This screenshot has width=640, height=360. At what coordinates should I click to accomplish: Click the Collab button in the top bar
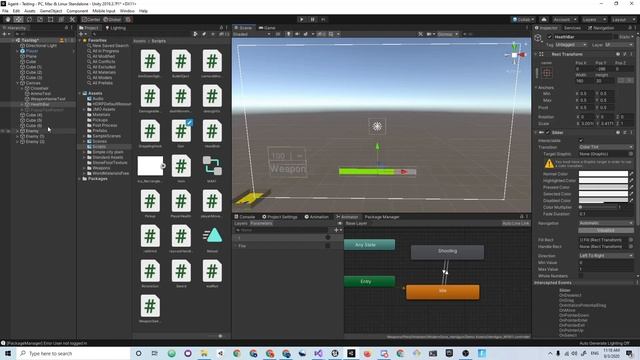523,19
